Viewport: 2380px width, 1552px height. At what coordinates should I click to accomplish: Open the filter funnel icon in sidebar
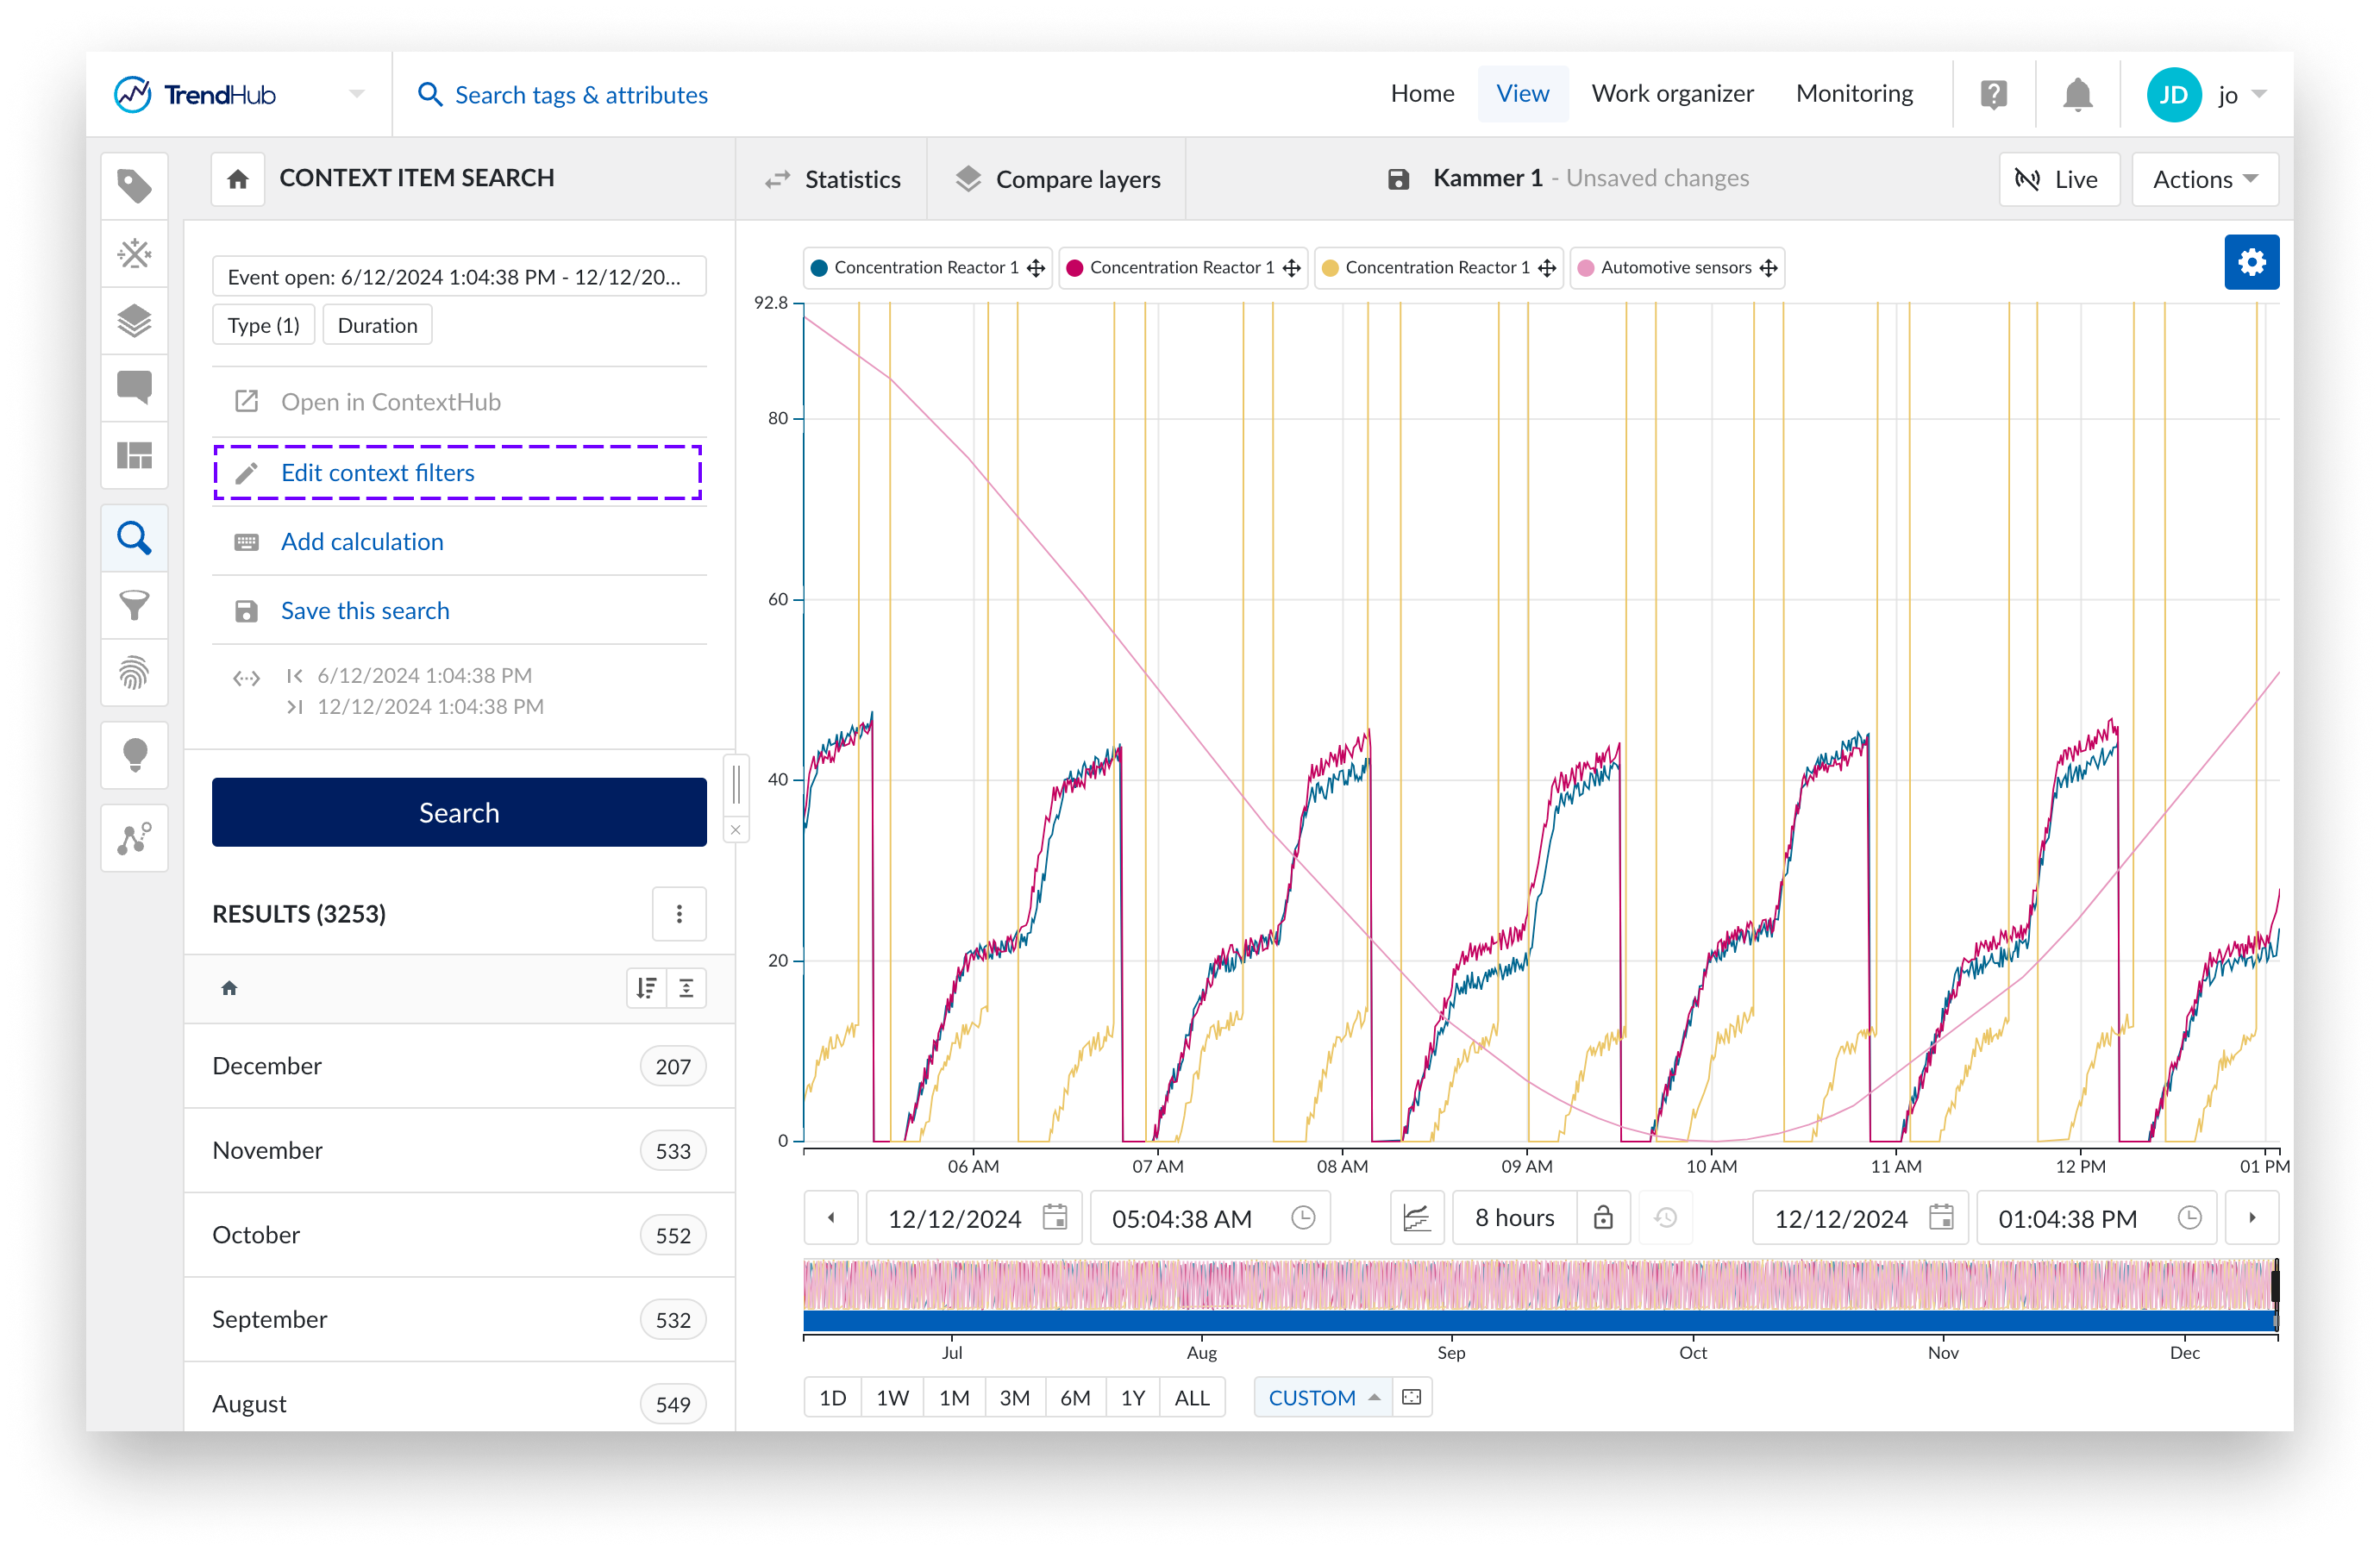pos(134,605)
